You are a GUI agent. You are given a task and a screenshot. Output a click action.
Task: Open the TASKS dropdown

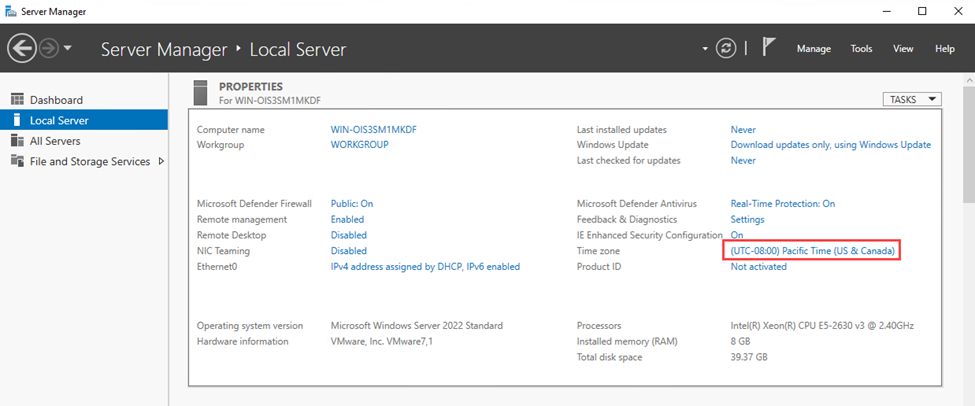912,99
